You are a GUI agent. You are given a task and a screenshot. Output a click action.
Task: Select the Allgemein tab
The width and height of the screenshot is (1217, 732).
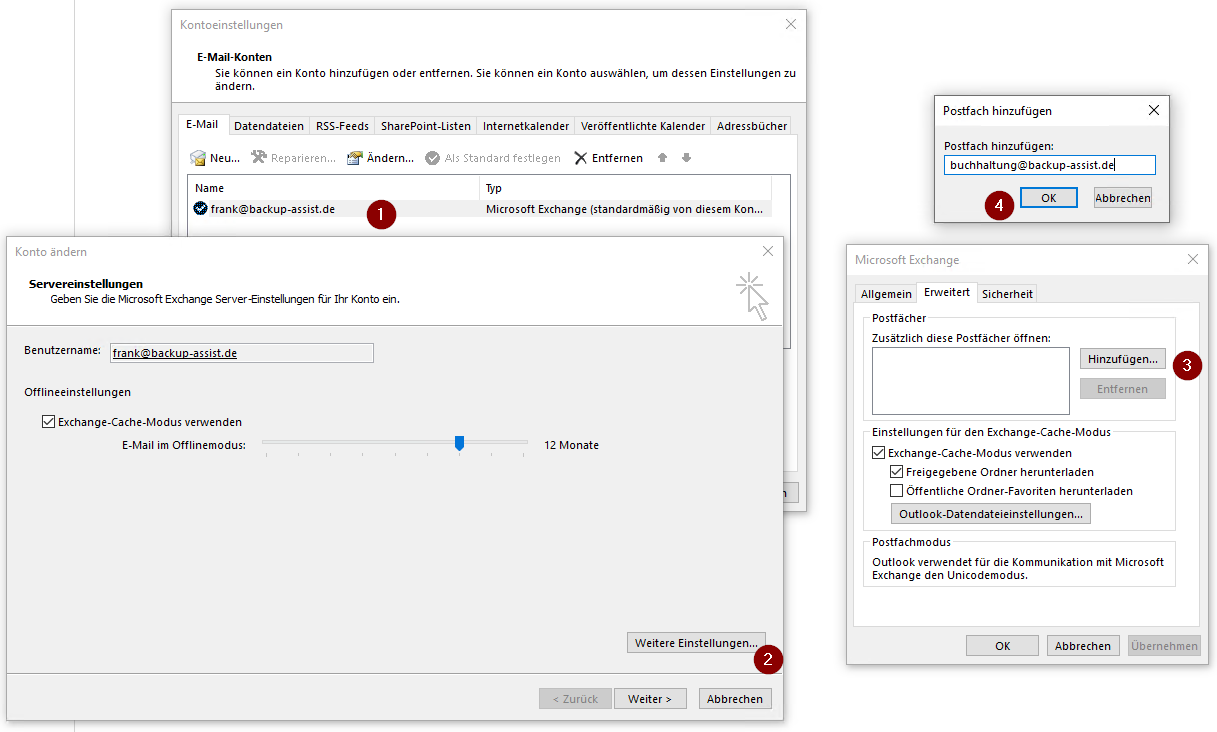point(886,293)
